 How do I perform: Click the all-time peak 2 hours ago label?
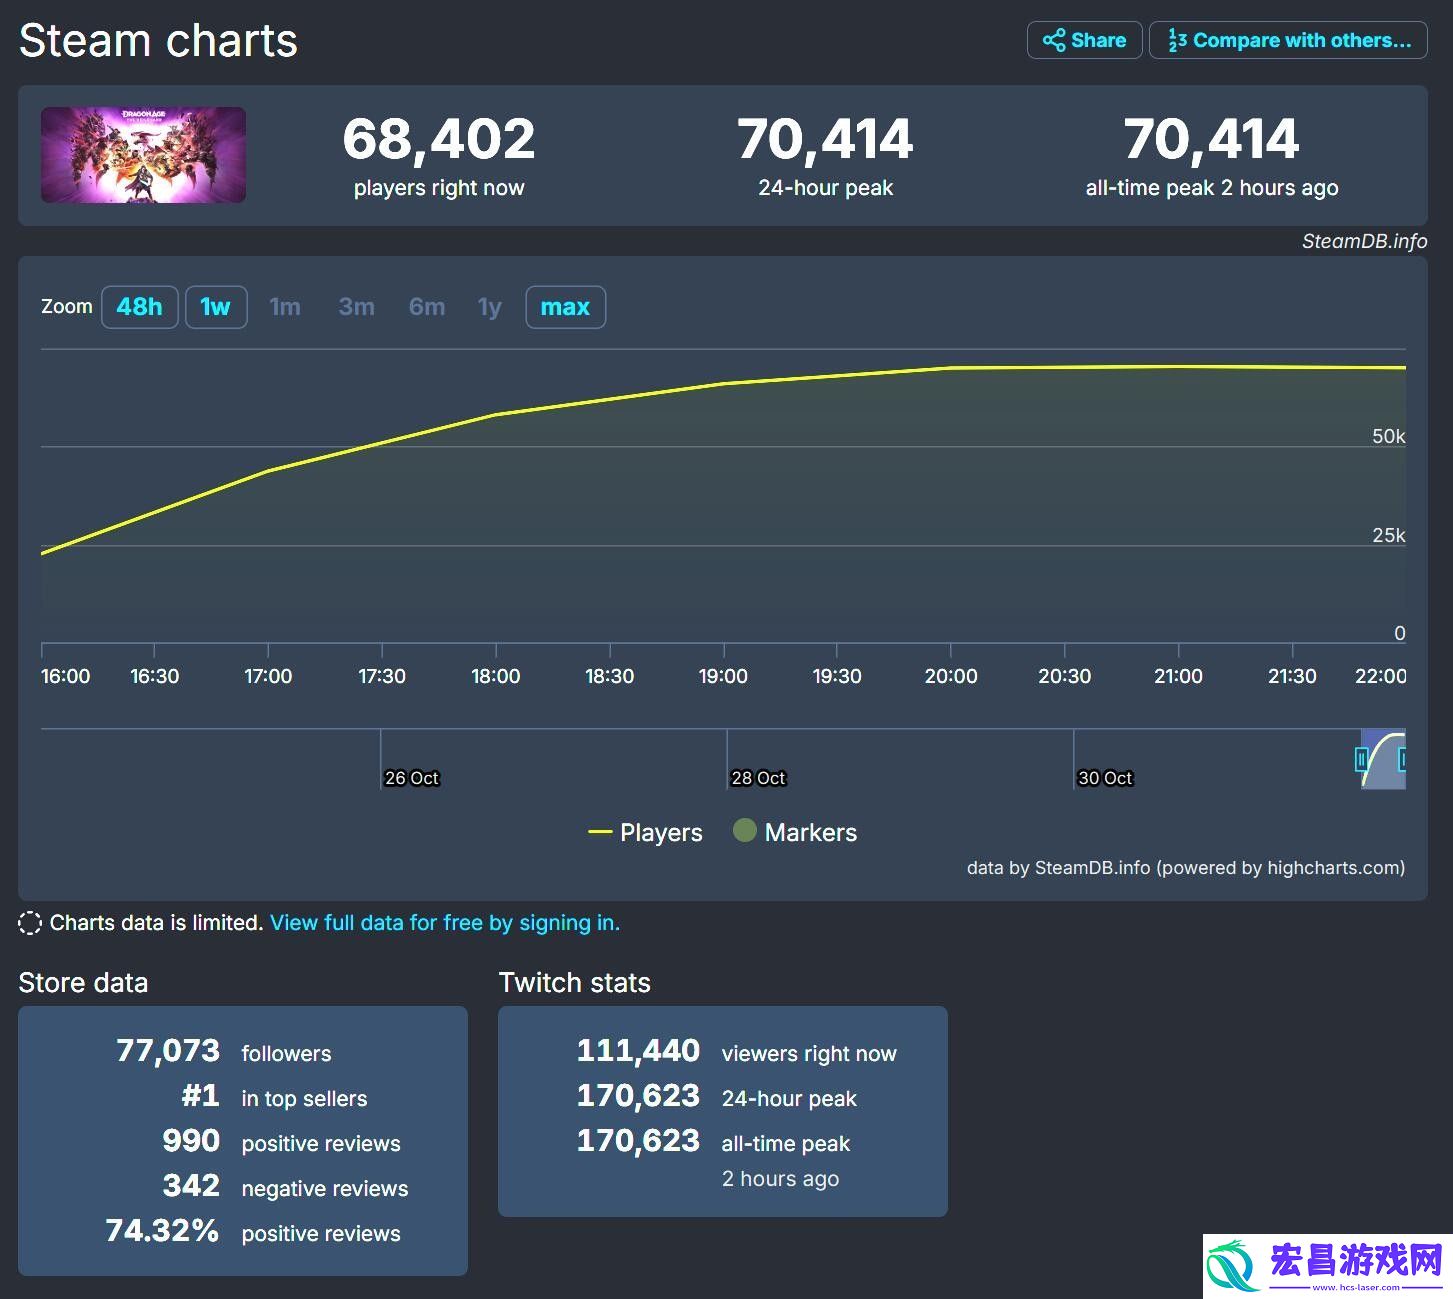coord(1212,188)
